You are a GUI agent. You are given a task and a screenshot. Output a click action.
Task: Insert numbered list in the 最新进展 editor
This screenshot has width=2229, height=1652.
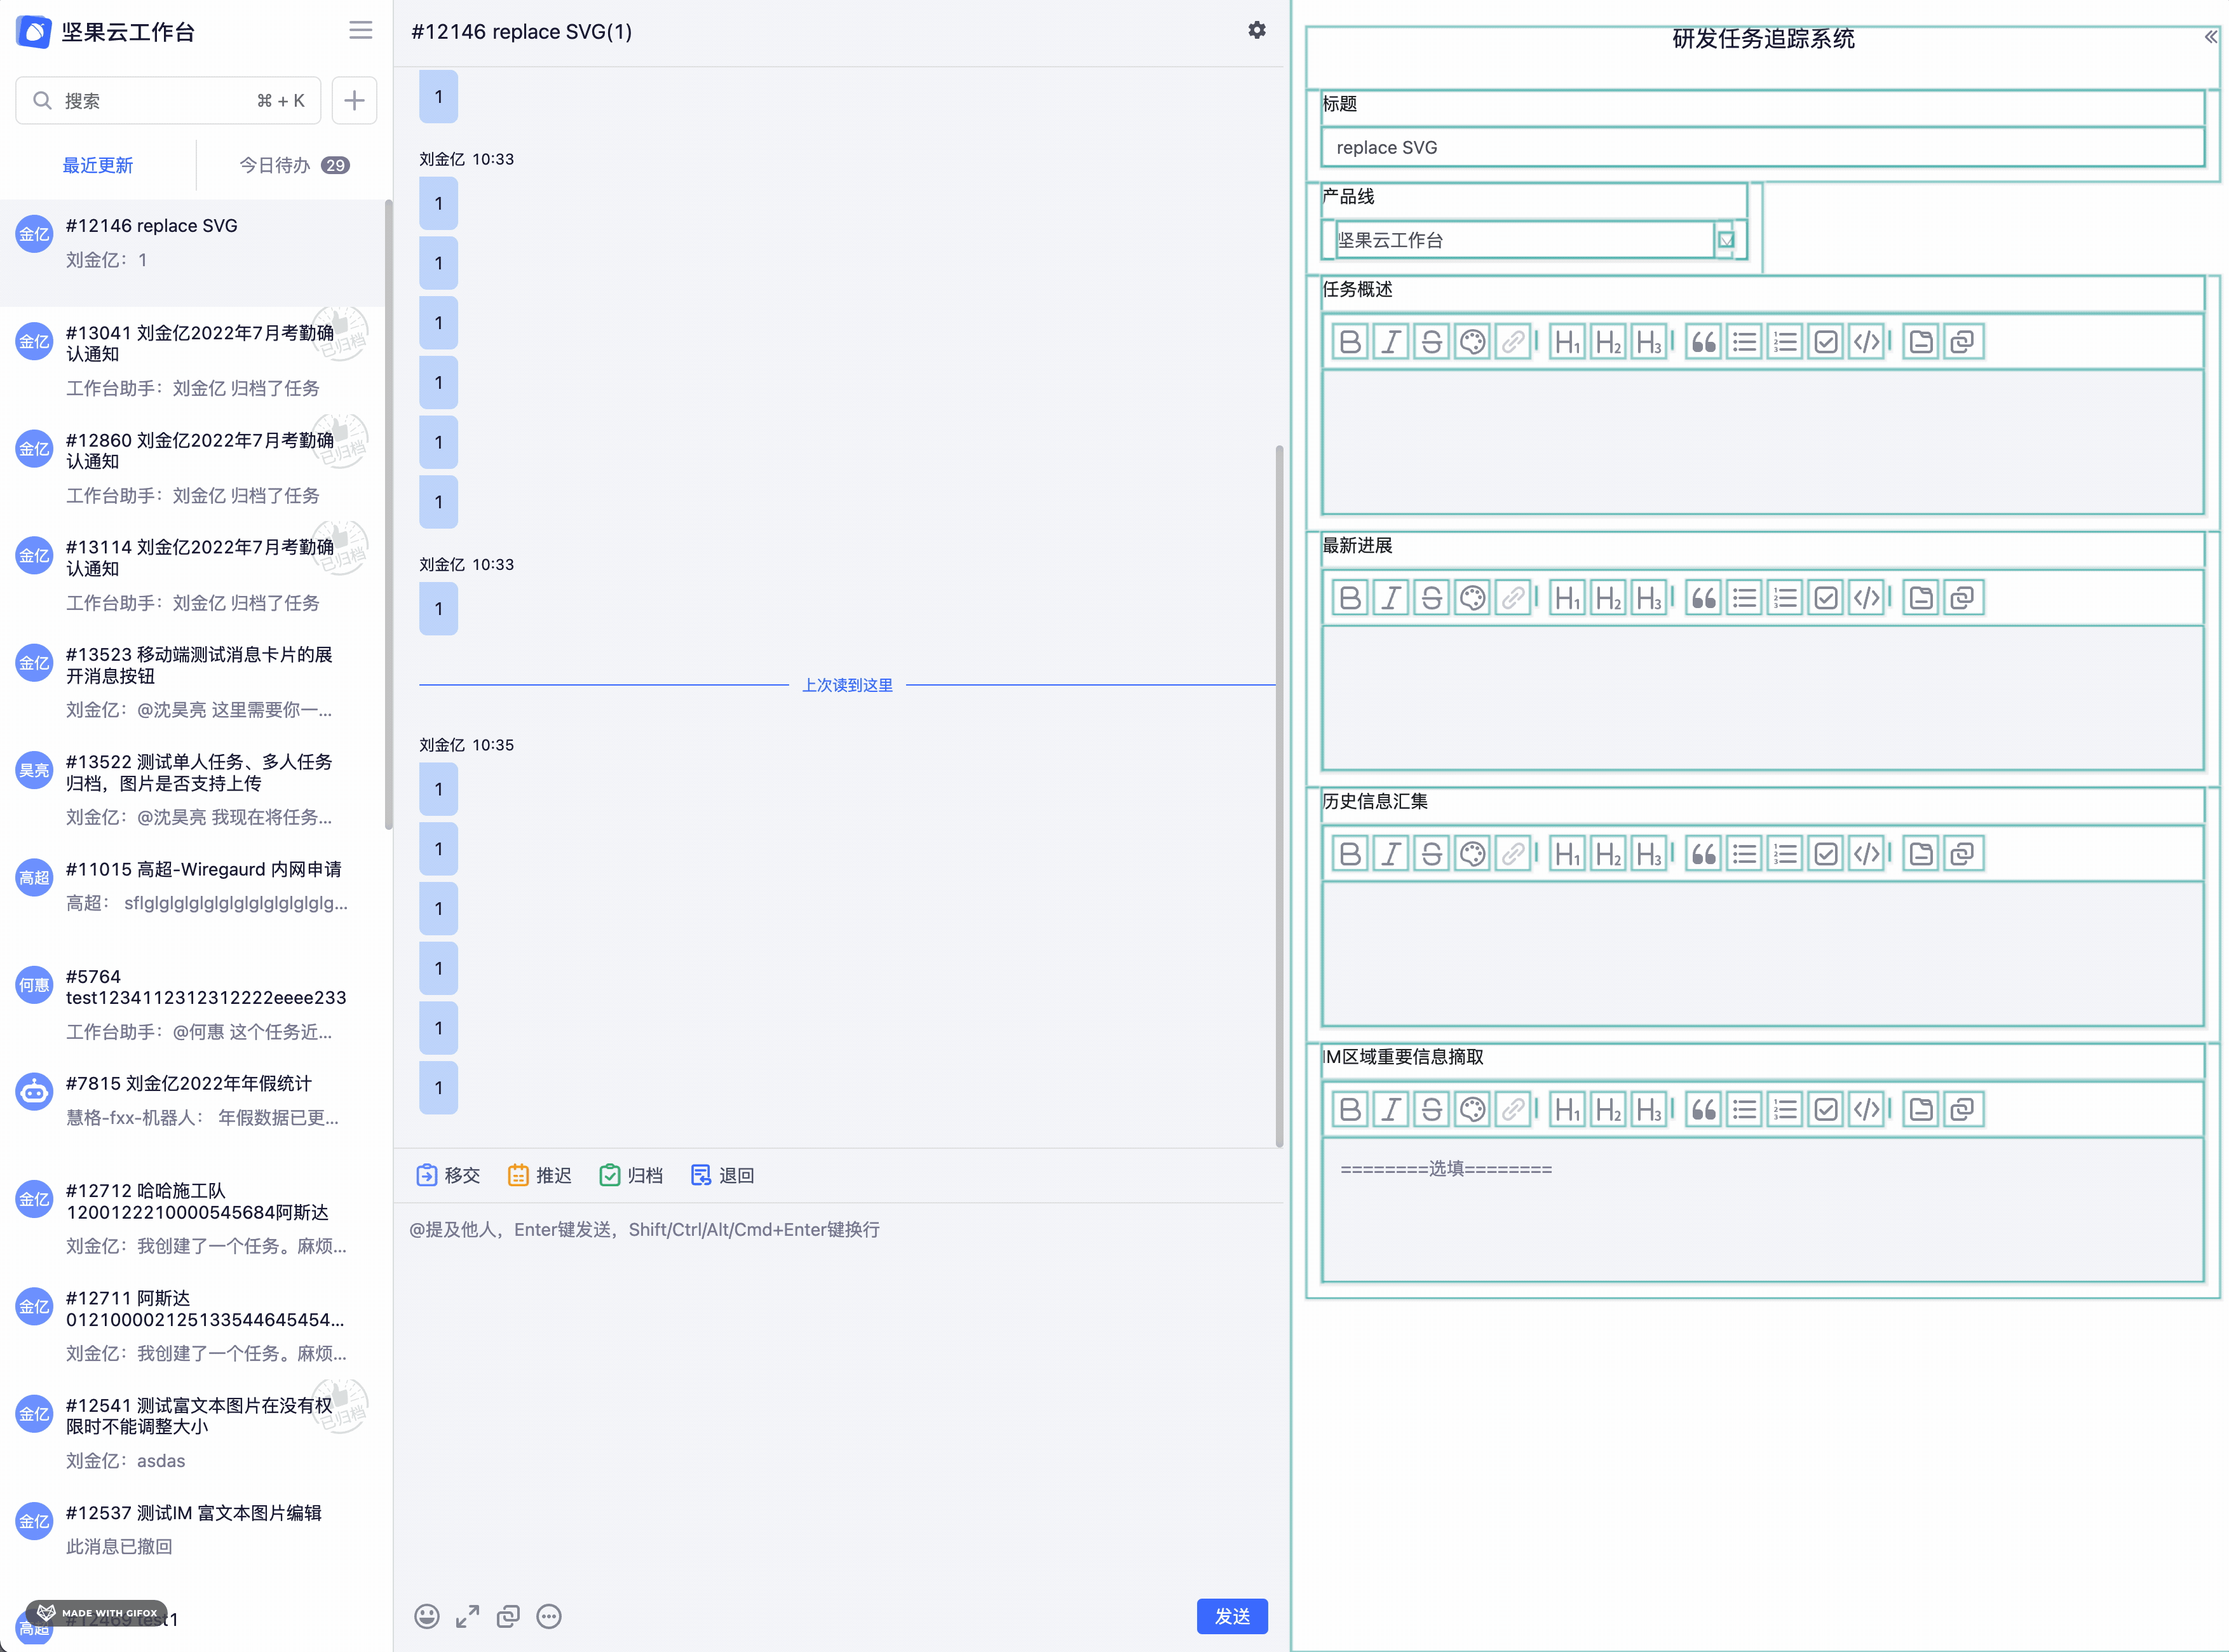coord(1785,598)
